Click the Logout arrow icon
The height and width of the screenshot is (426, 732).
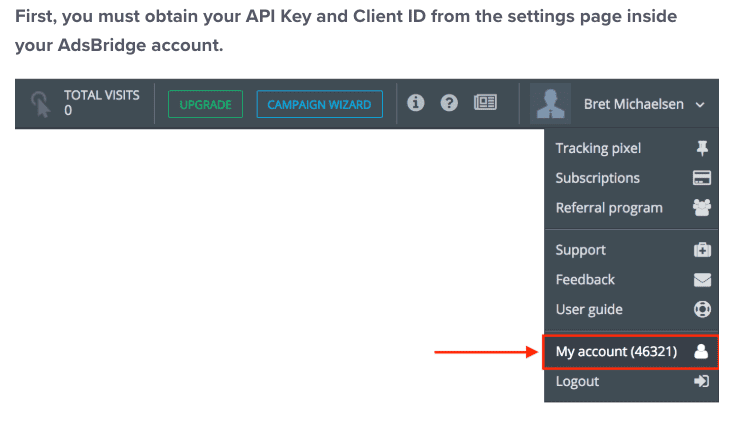(x=702, y=381)
